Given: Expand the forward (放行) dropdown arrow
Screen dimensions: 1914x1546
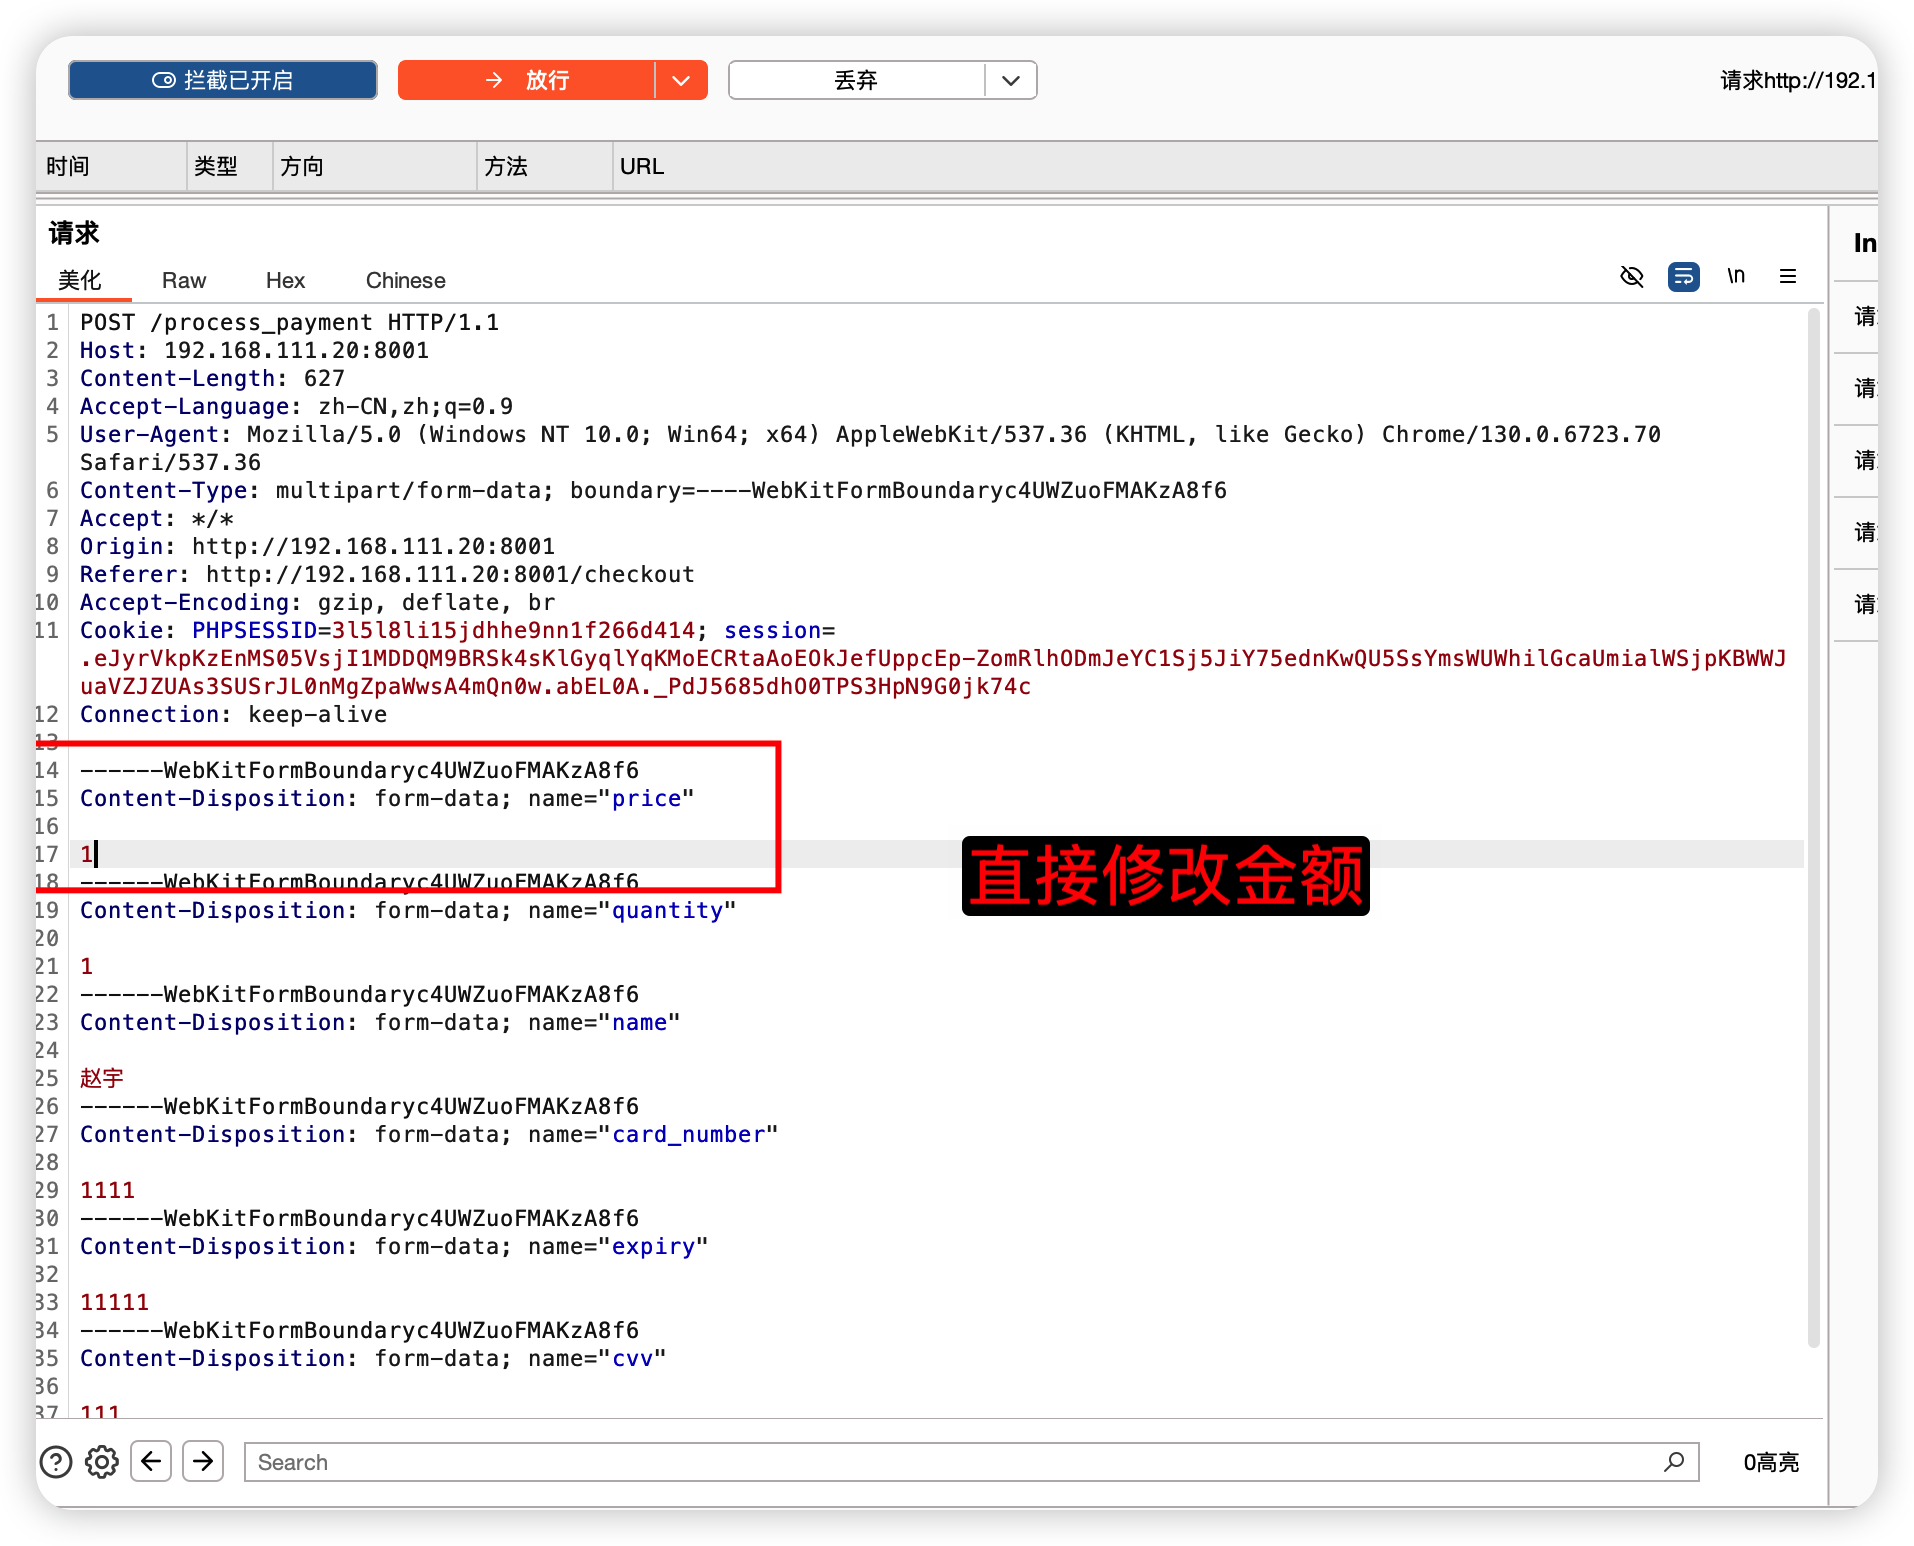Looking at the screenshot, I should pos(681,80).
